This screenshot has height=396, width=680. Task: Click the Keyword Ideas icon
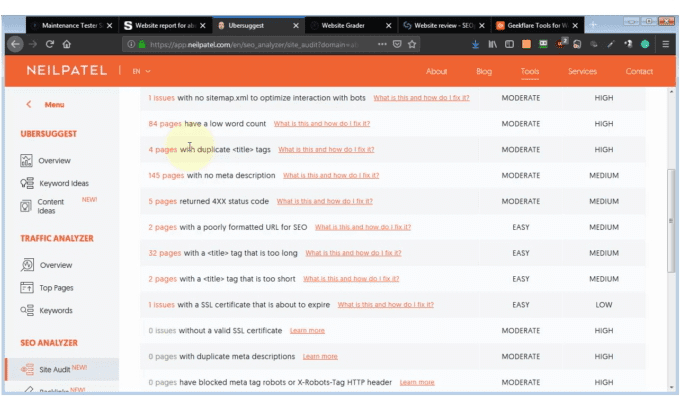pyautogui.click(x=27, y=183)
